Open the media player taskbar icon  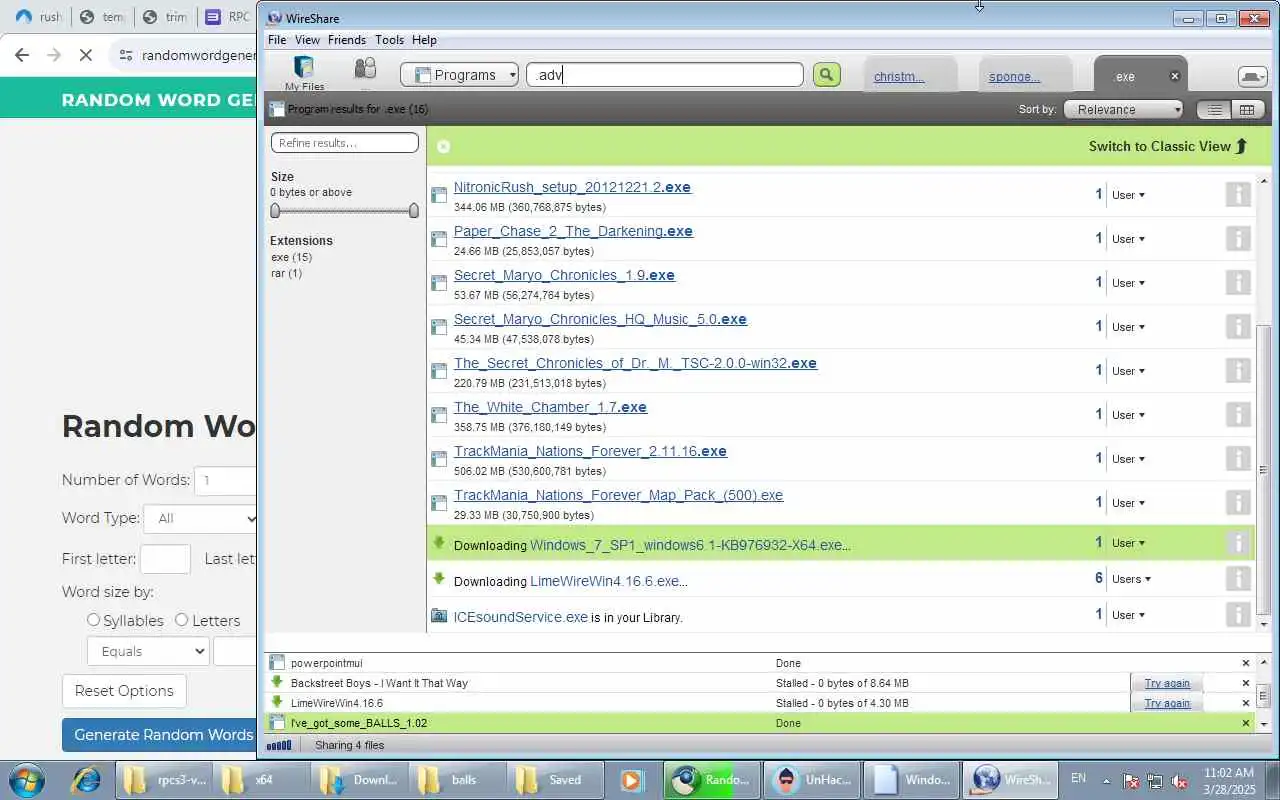[631, 780]
